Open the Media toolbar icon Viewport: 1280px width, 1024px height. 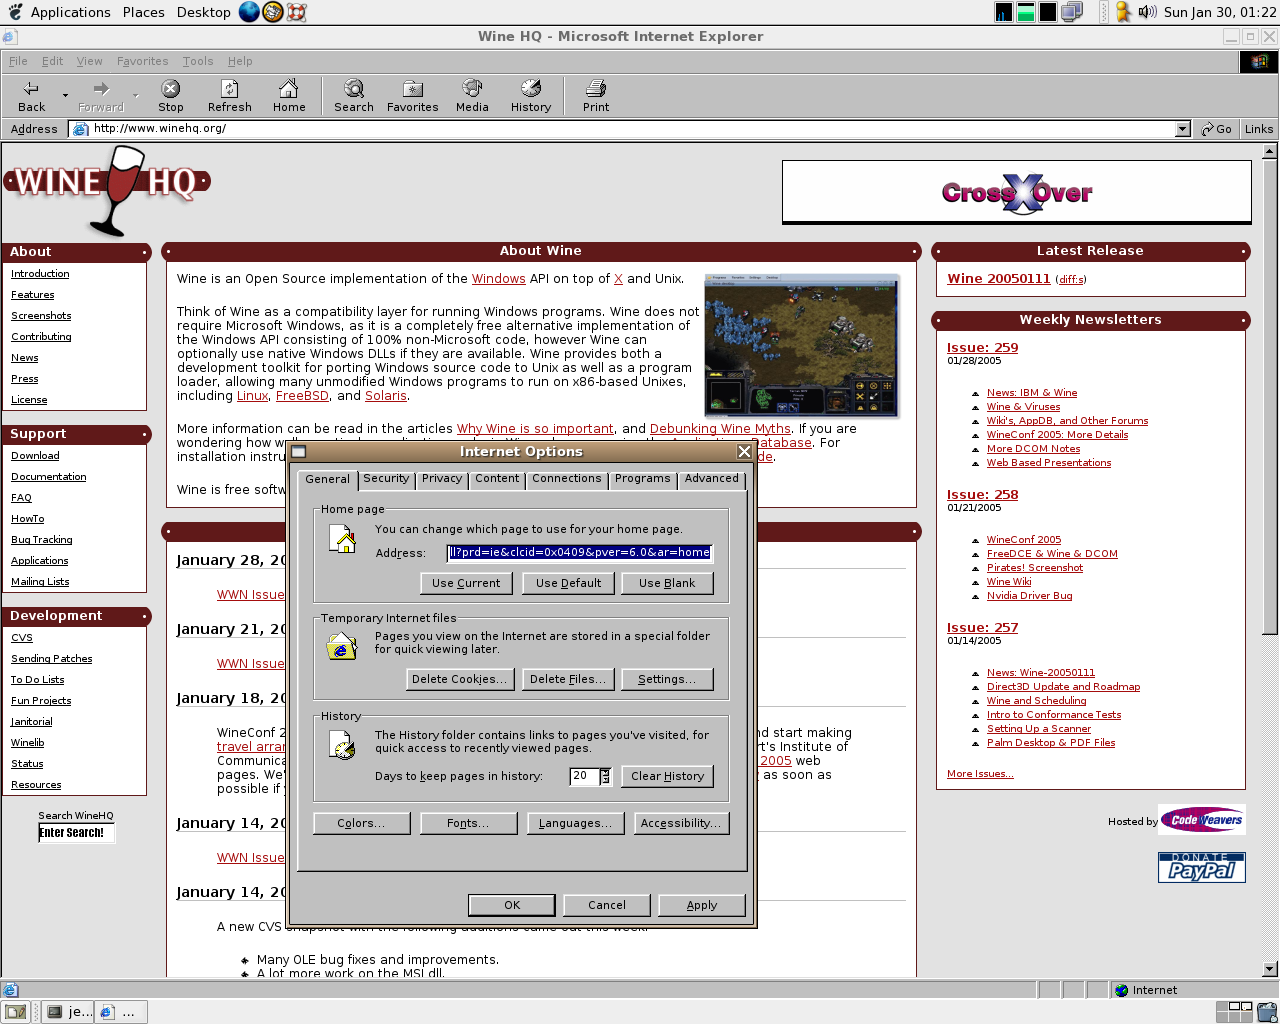[472, 89]
